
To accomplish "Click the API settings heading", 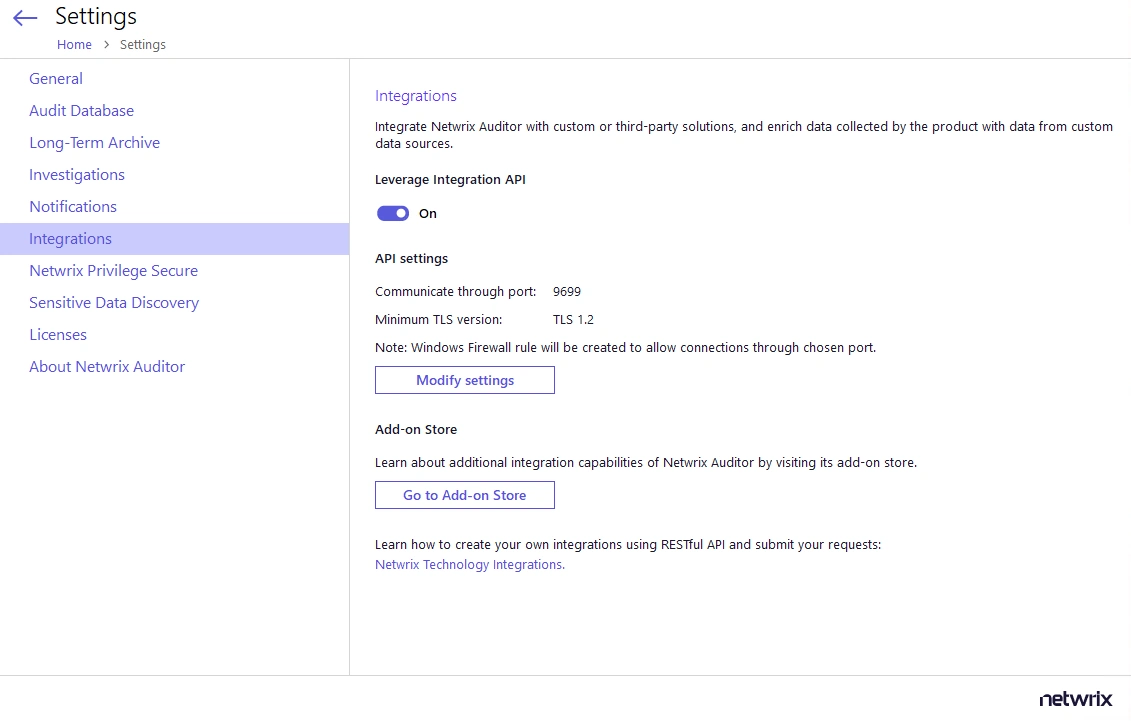I will (x=411, y=258).
